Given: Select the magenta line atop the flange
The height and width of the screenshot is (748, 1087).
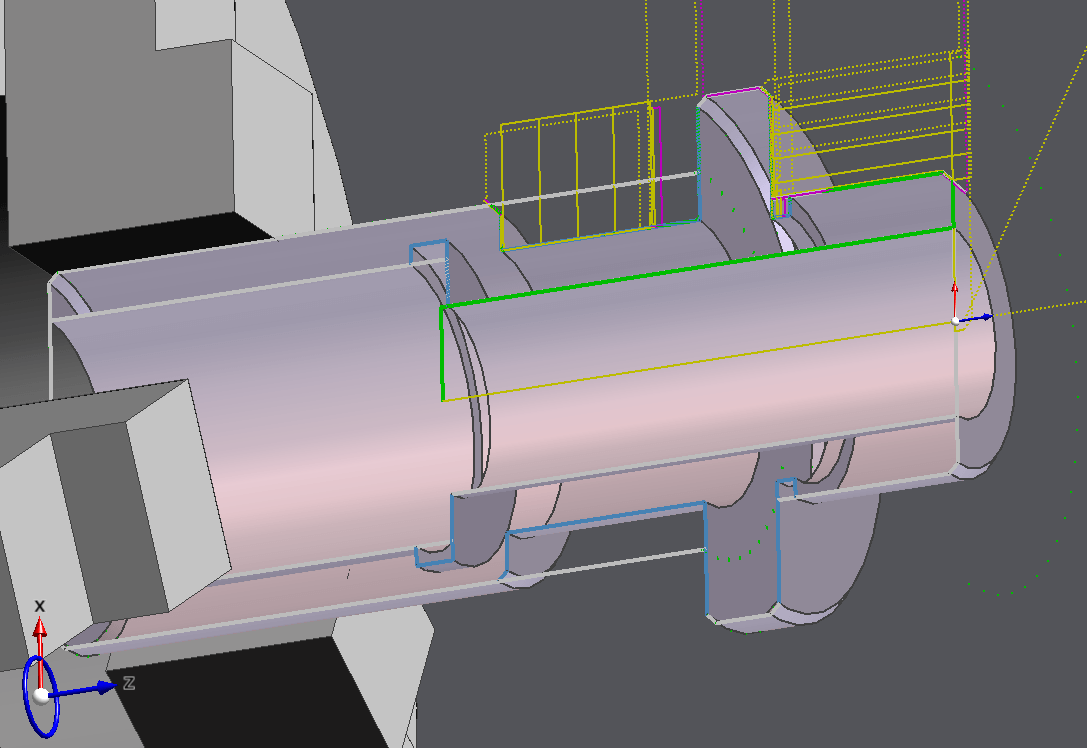Looking at the screenshot, I should 735,91.
